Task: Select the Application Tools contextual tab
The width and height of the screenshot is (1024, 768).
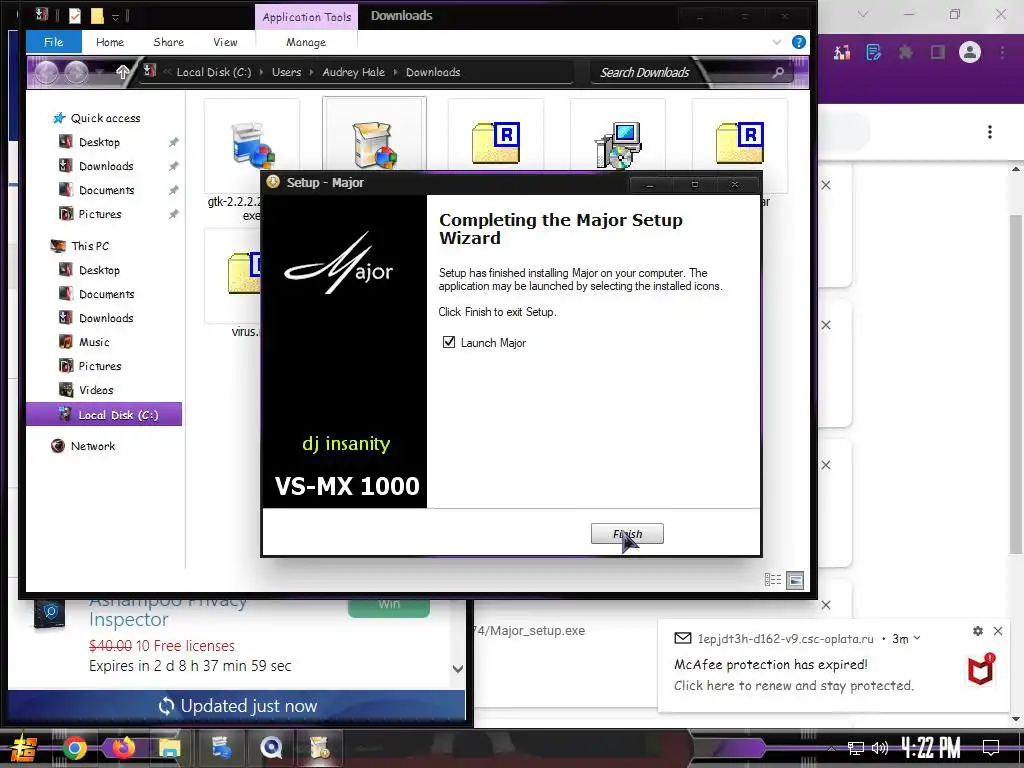Action: coord(306,17)
